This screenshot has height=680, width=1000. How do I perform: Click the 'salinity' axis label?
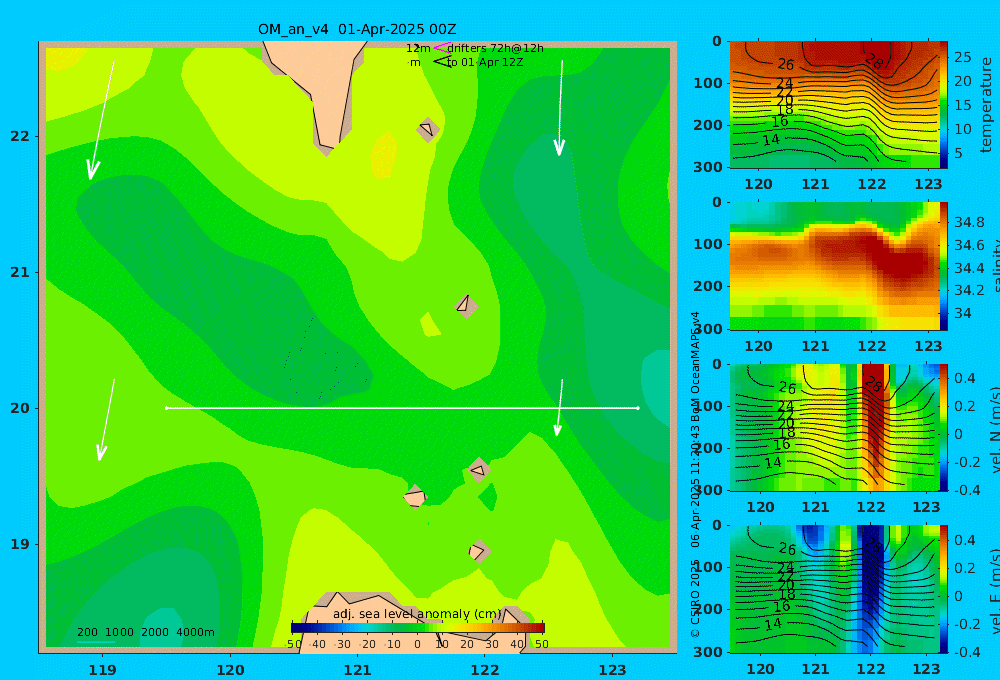coord(996,265)
